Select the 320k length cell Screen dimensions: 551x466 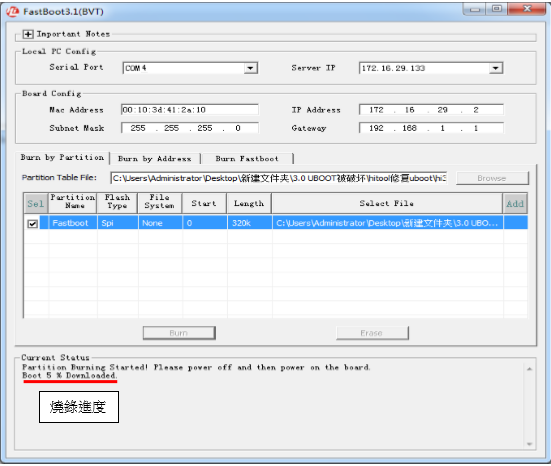[x=249, y=223]
